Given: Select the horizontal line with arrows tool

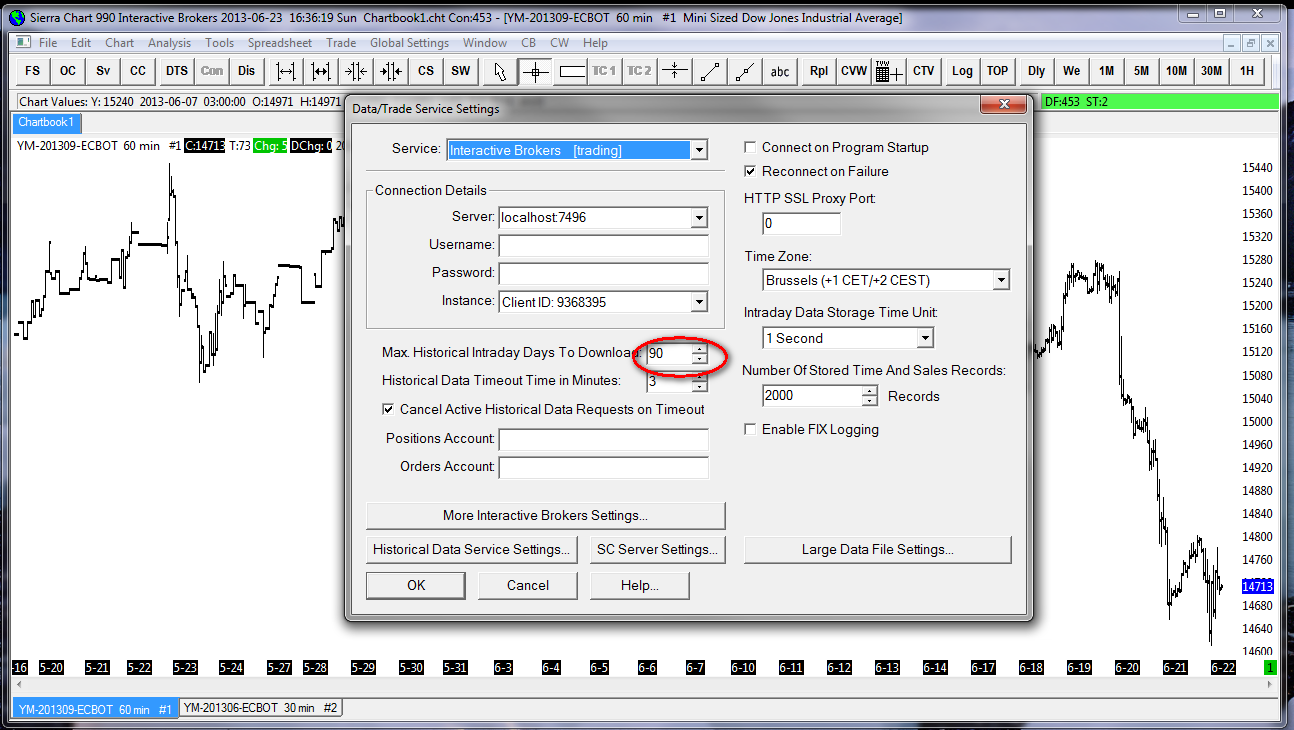Looking at the screenshot, I should (x=676, y=71).
